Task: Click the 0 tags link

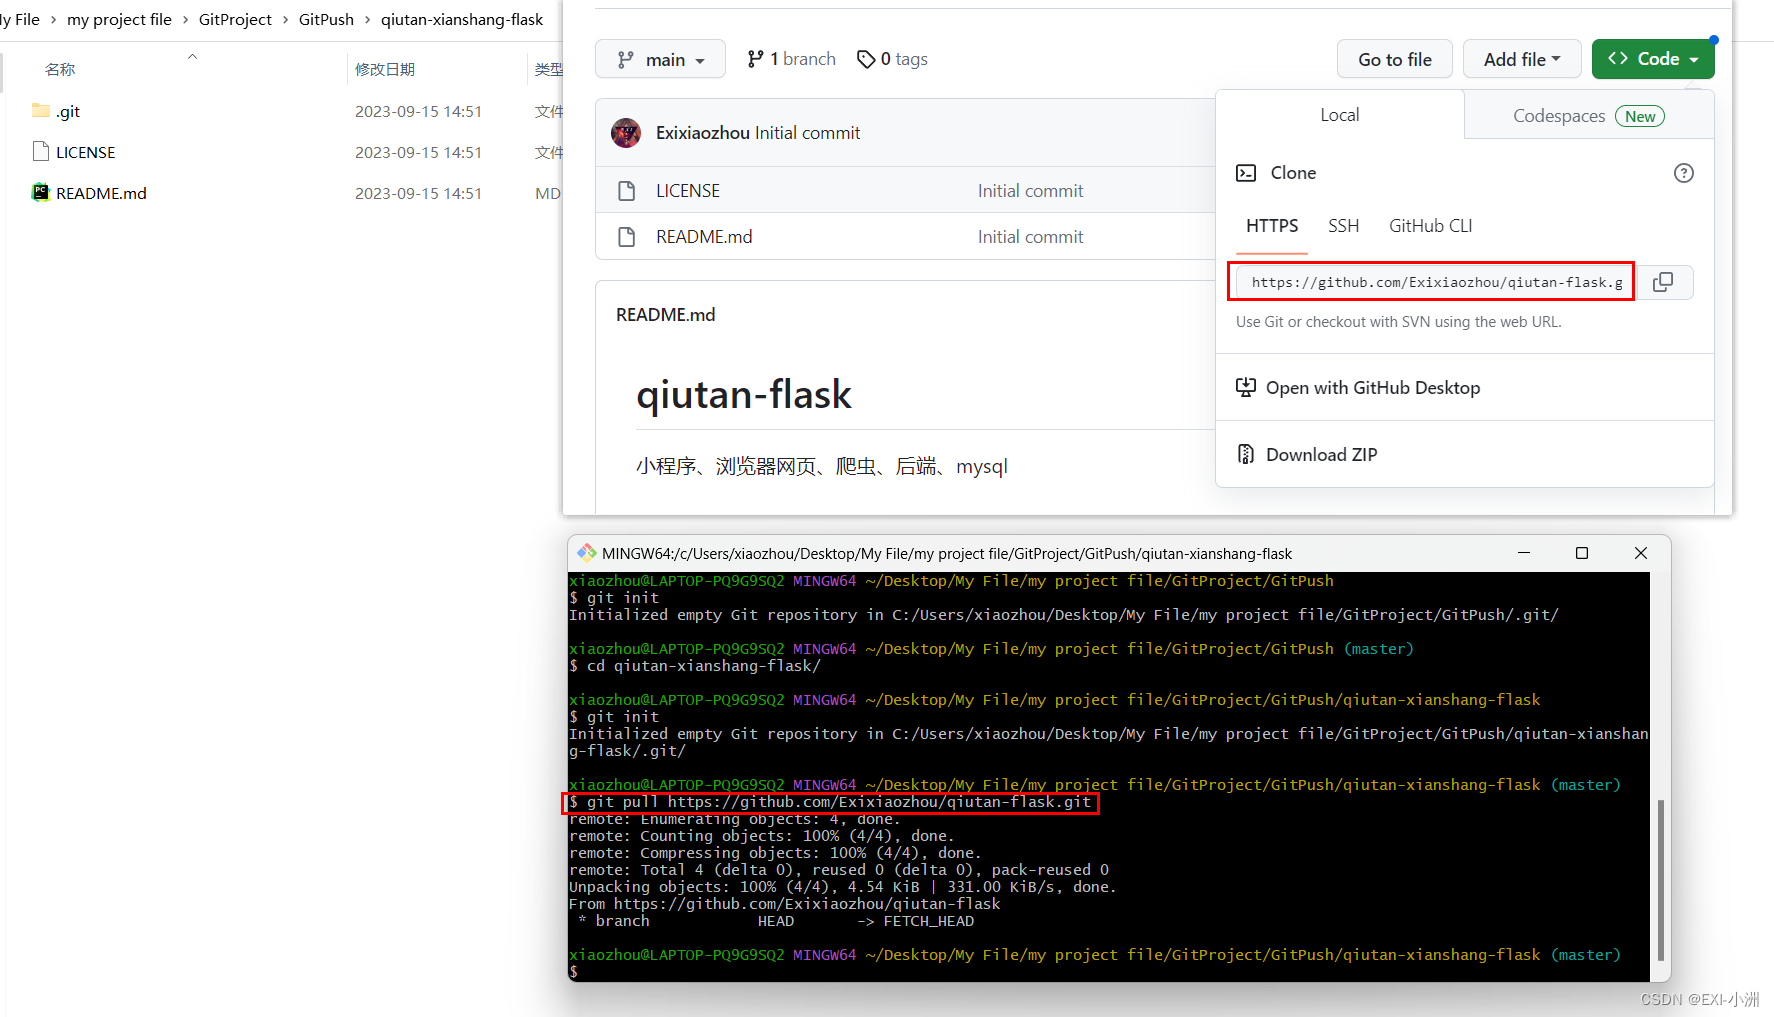Action: pos(892,59)
